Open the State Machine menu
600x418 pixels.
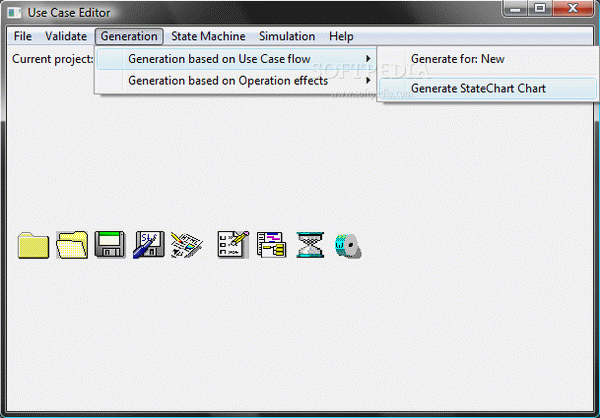pos(208,36)
